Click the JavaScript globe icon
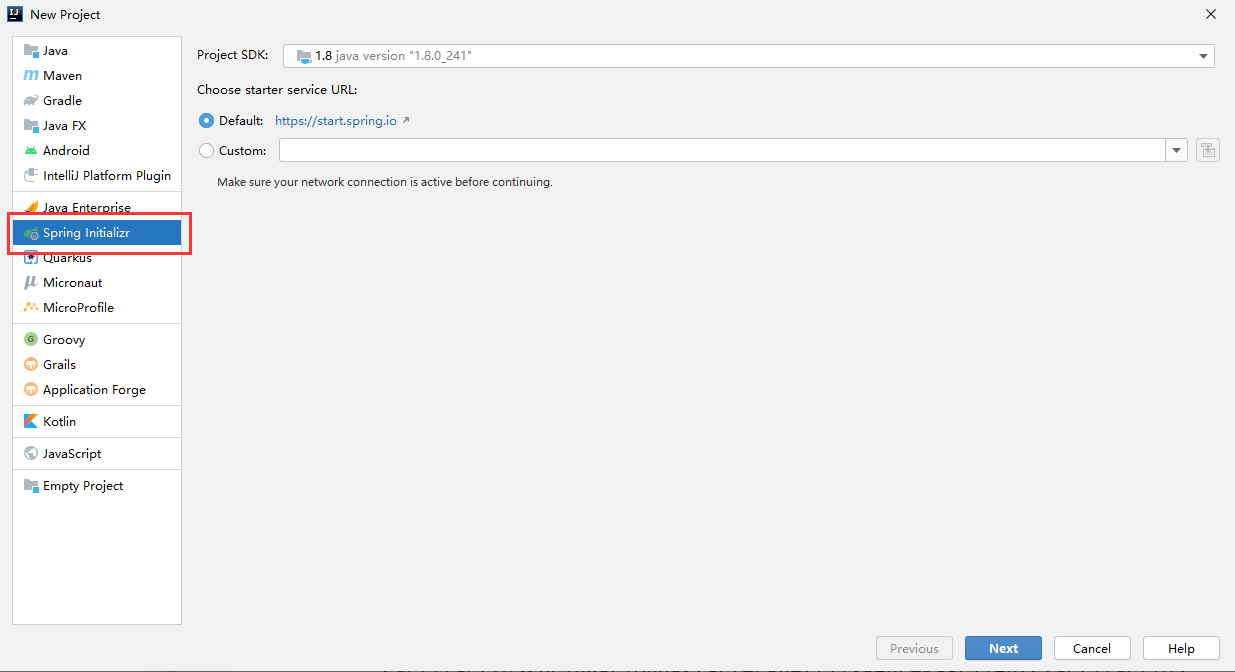 (x=30, y=453)
